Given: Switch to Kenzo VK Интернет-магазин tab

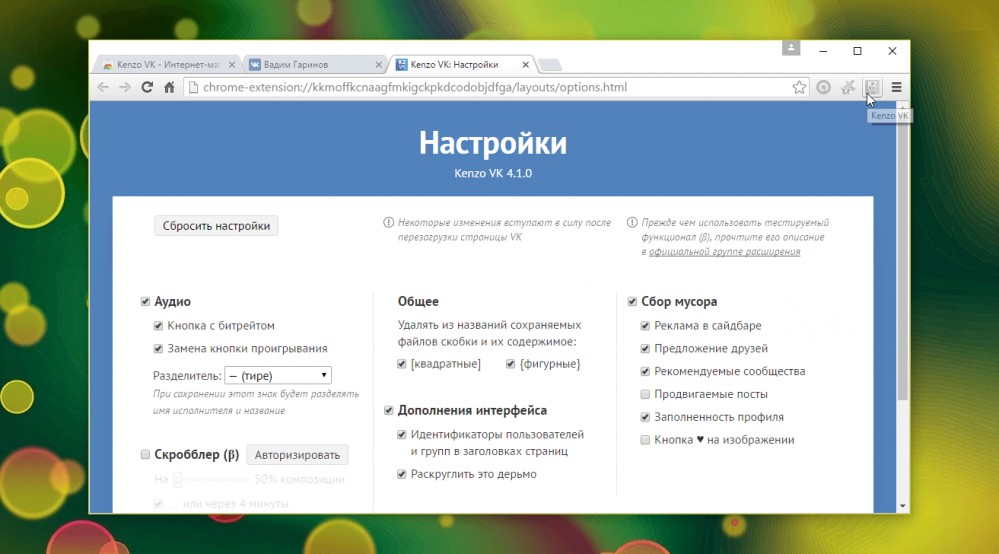Looking at the screenshot, I should pos(168,64).
